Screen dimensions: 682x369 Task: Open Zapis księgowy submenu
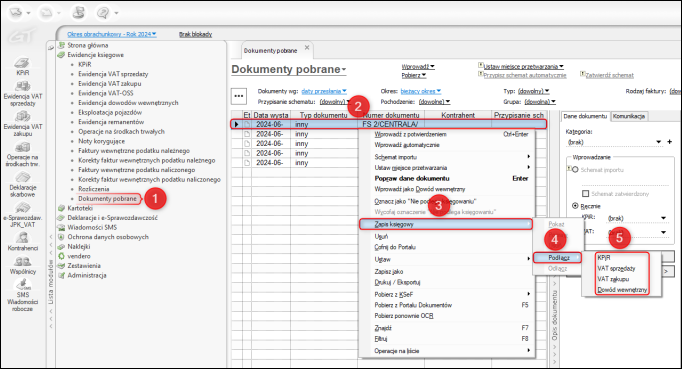click(446, 224)
